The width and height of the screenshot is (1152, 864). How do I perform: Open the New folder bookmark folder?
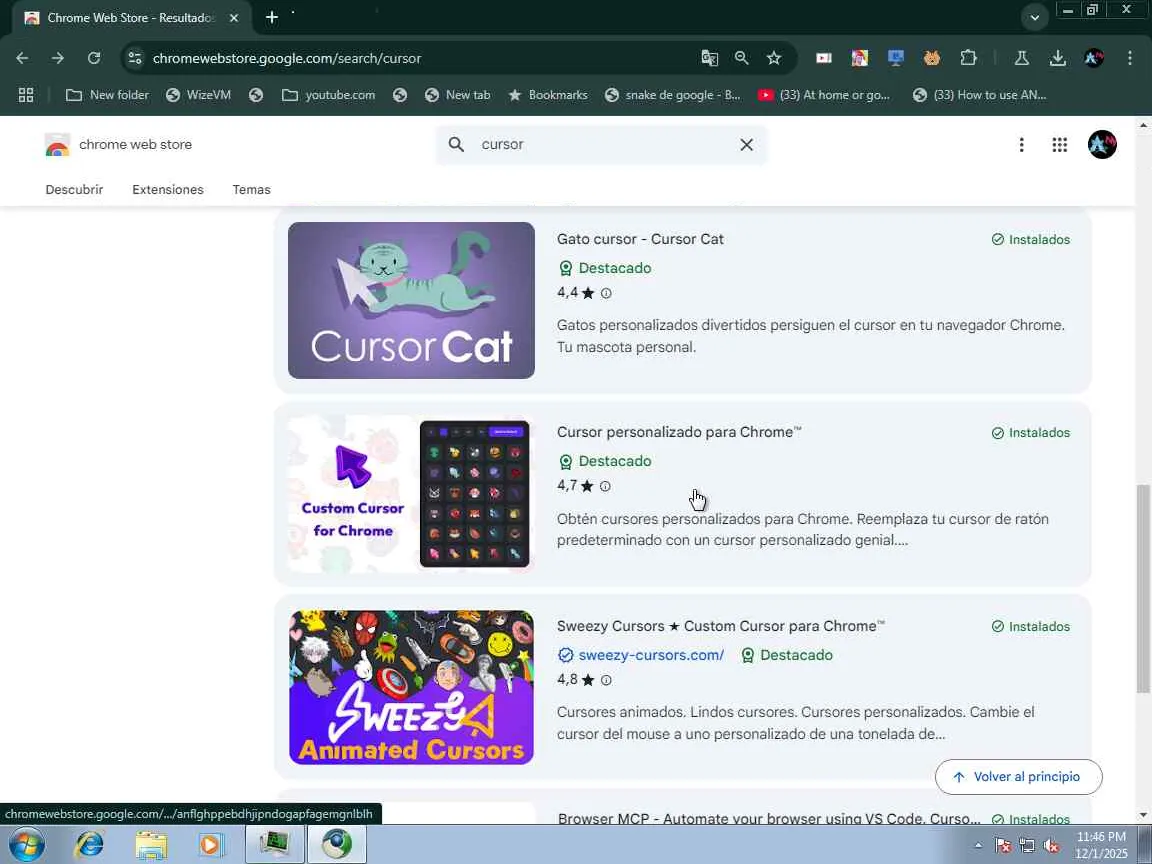pos(107,95)
